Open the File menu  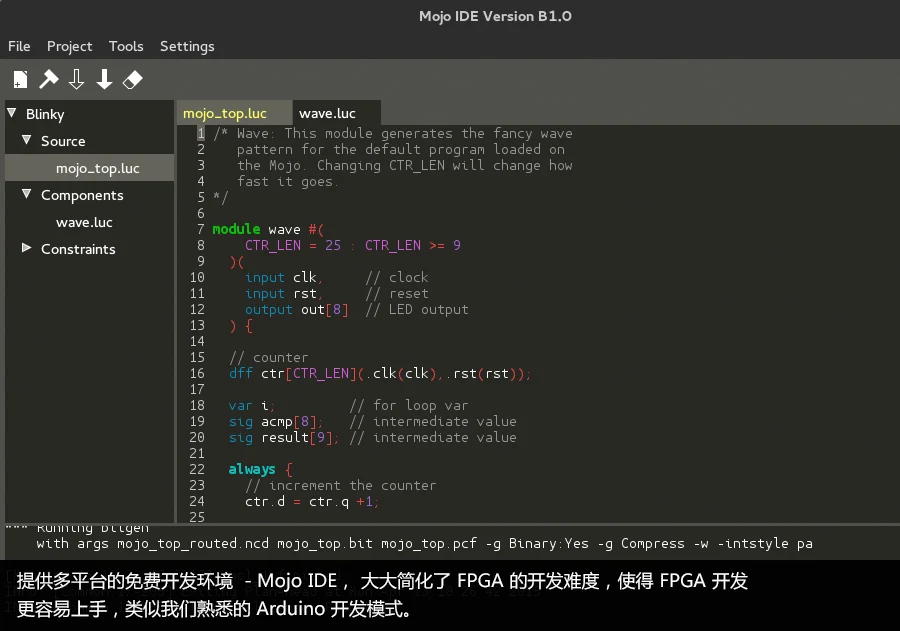click(x=19, y=46)
